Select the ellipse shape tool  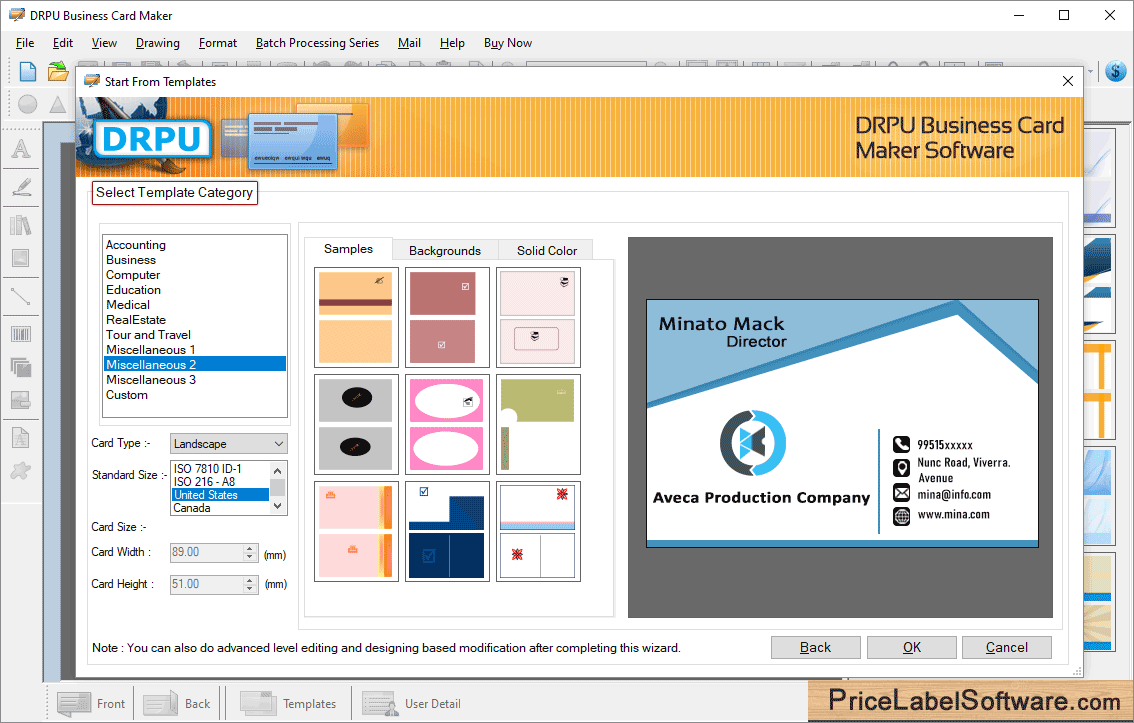point(27,104)
